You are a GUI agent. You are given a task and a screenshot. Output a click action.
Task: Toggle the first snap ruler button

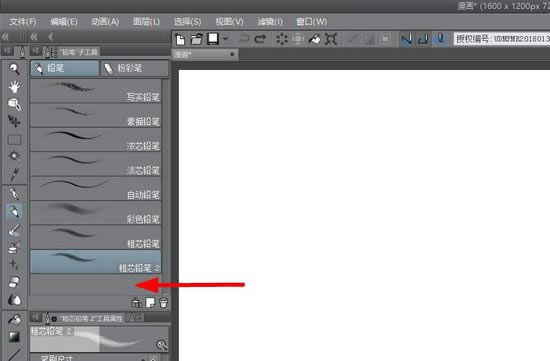(x=406, y=39)
